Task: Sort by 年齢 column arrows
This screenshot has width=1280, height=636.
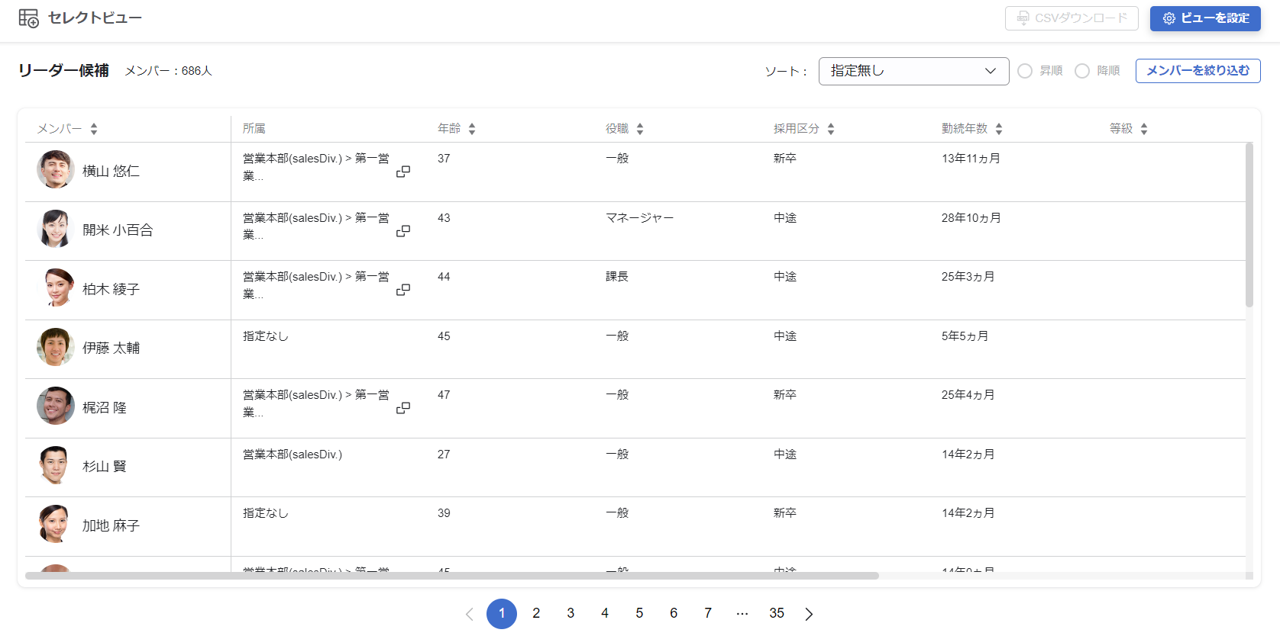Action: click(472, 129)
